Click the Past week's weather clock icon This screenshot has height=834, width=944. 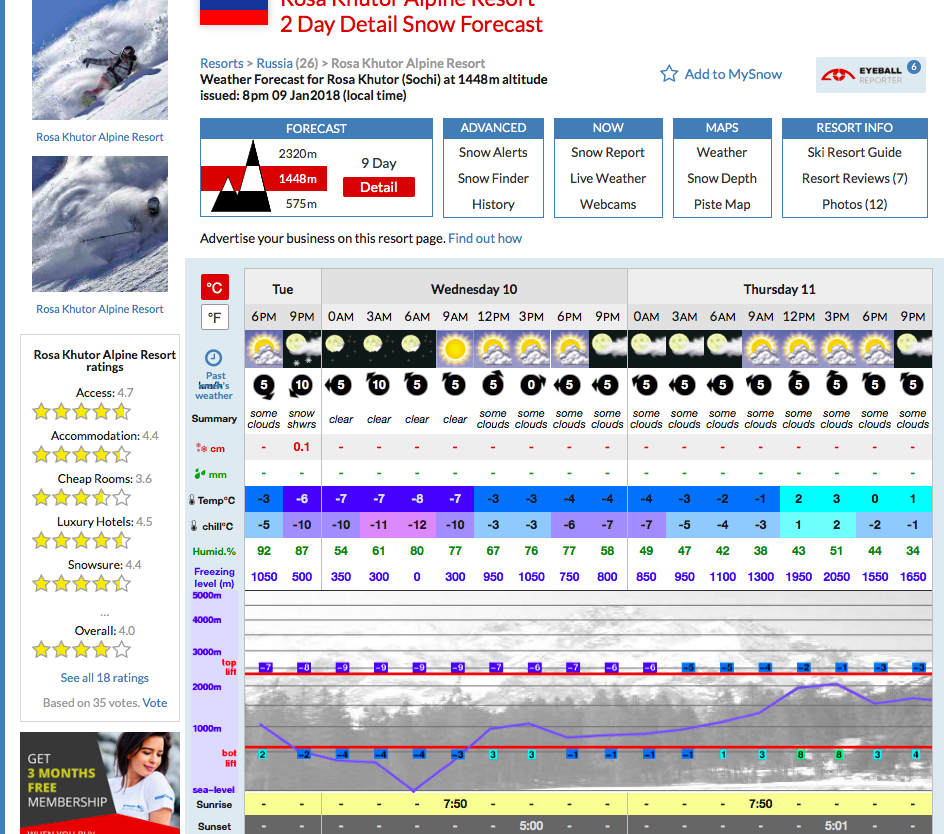click(x=214, y=358)
